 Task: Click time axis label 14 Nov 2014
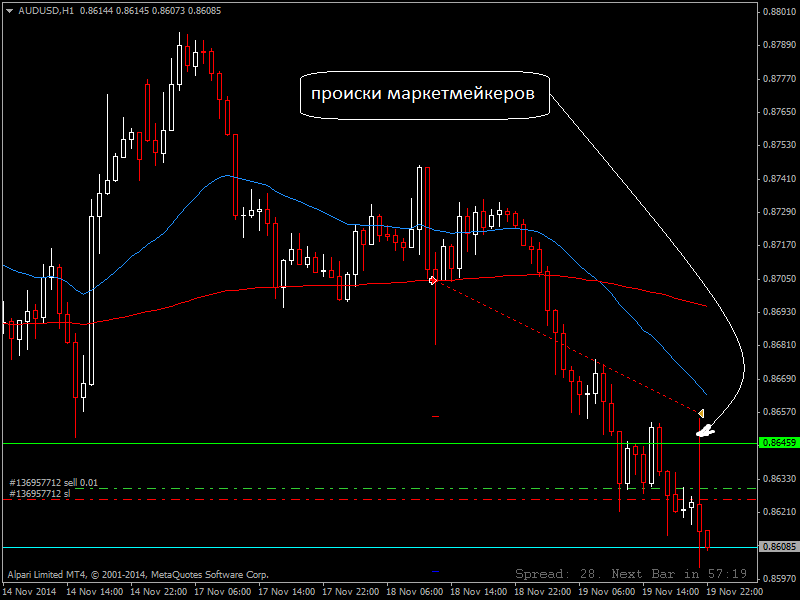pyautogui.click(x=32, y=592)
